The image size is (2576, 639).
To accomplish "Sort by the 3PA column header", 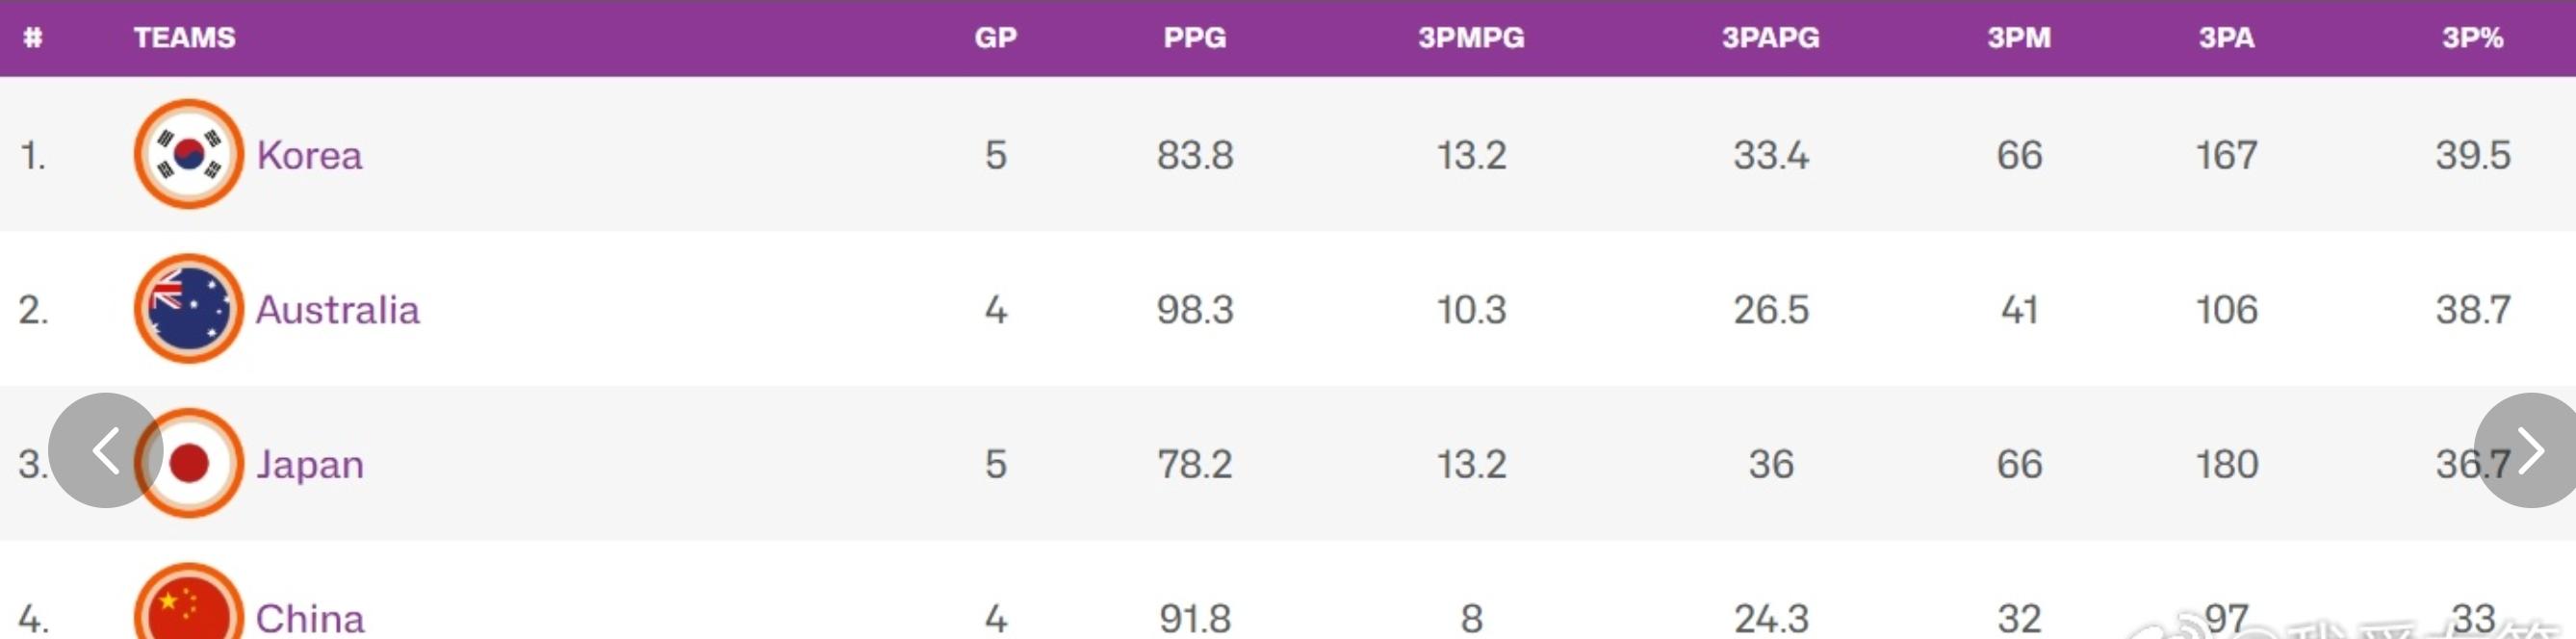I will point(2226,38).
